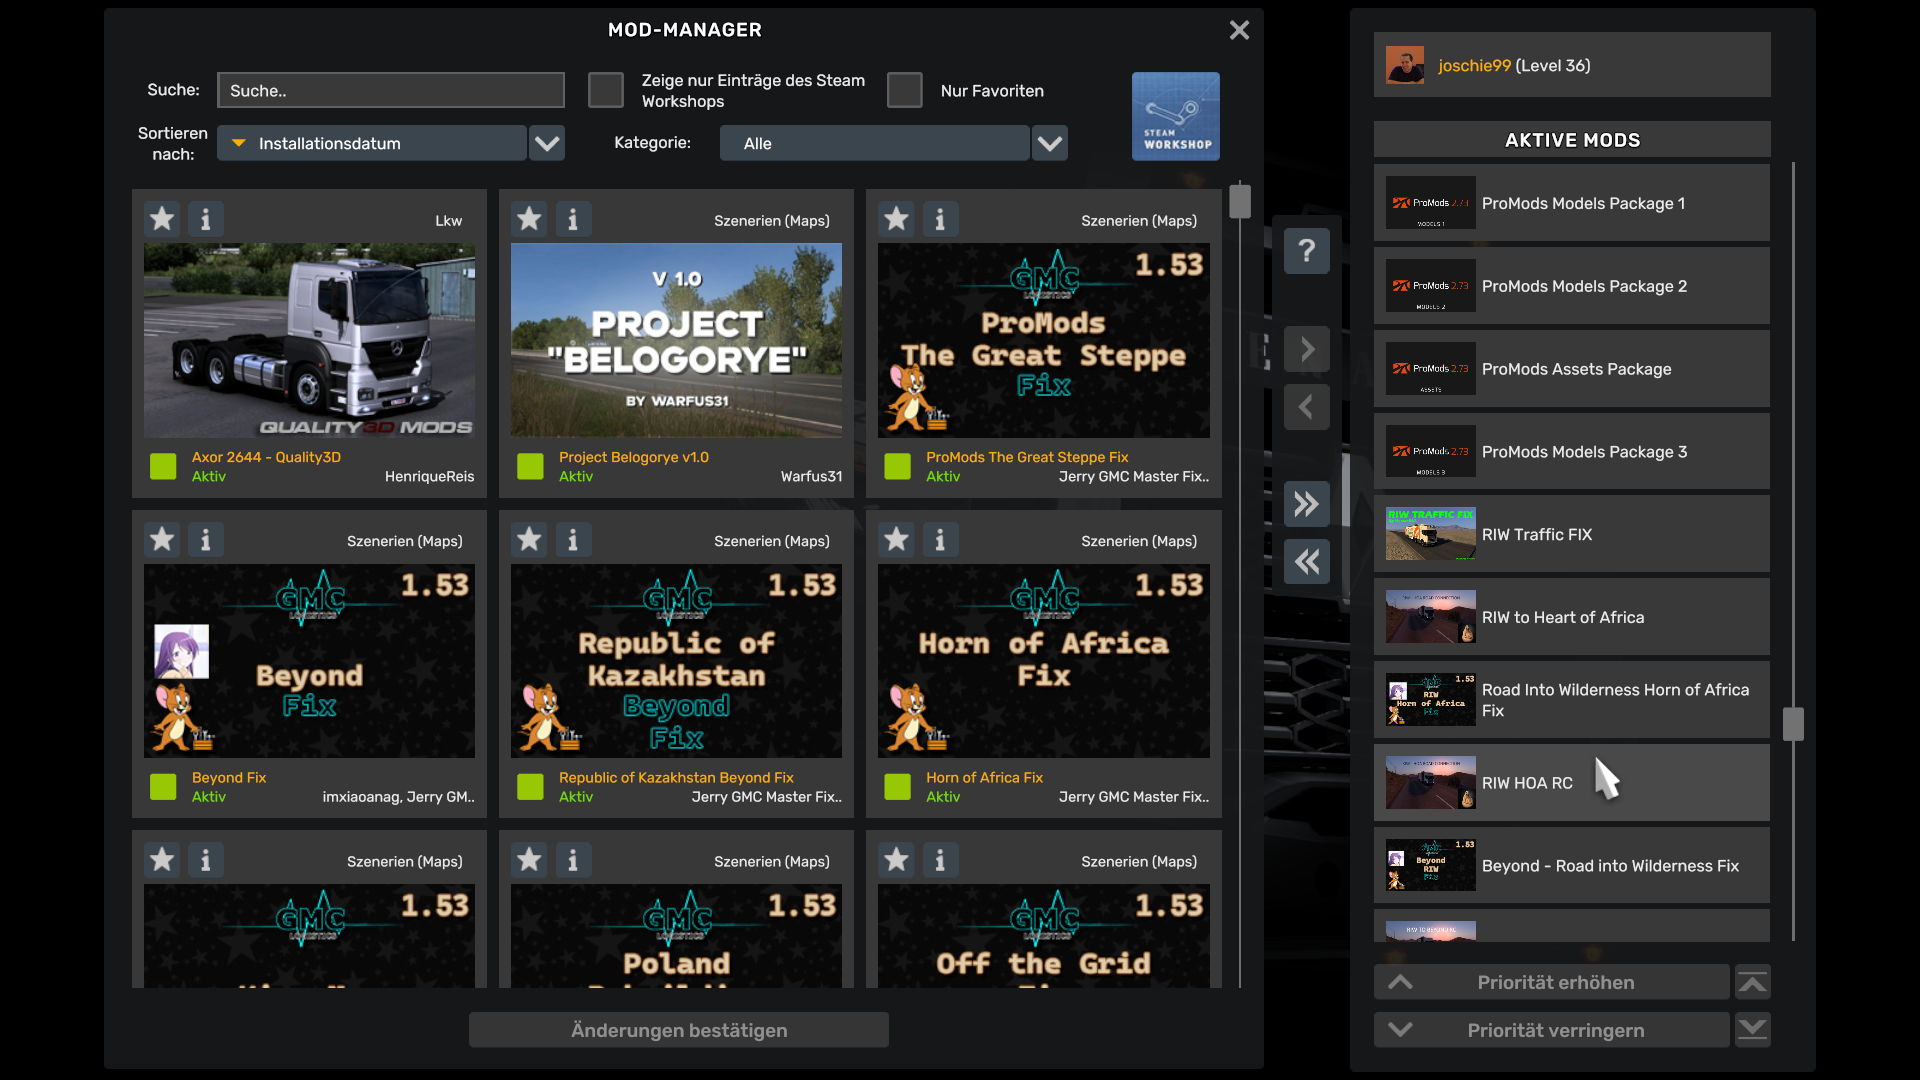The width and height of the screenshot is (1920, 1080).
Task: Show info for Axor 2644 - Quality3D mod
Action: click(206, 219)
